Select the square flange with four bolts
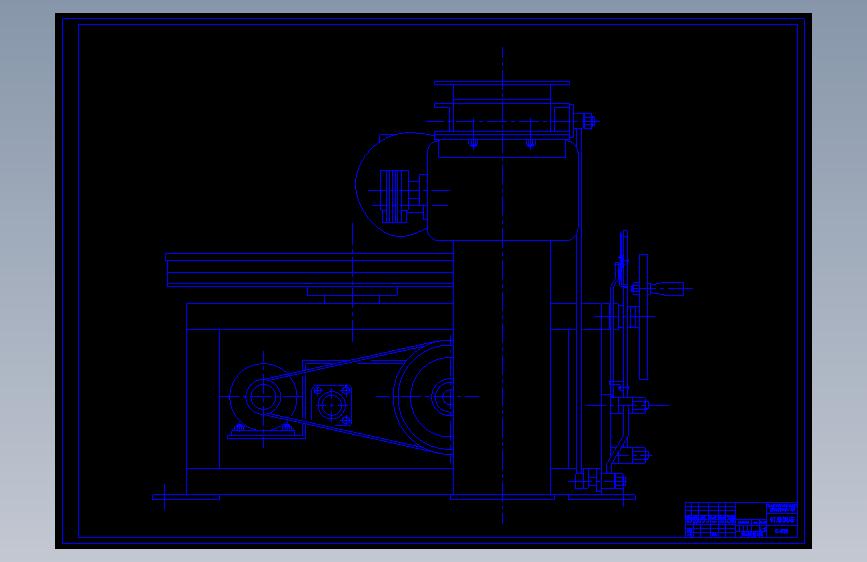This screenshot has height=562, width=867. 332,405
